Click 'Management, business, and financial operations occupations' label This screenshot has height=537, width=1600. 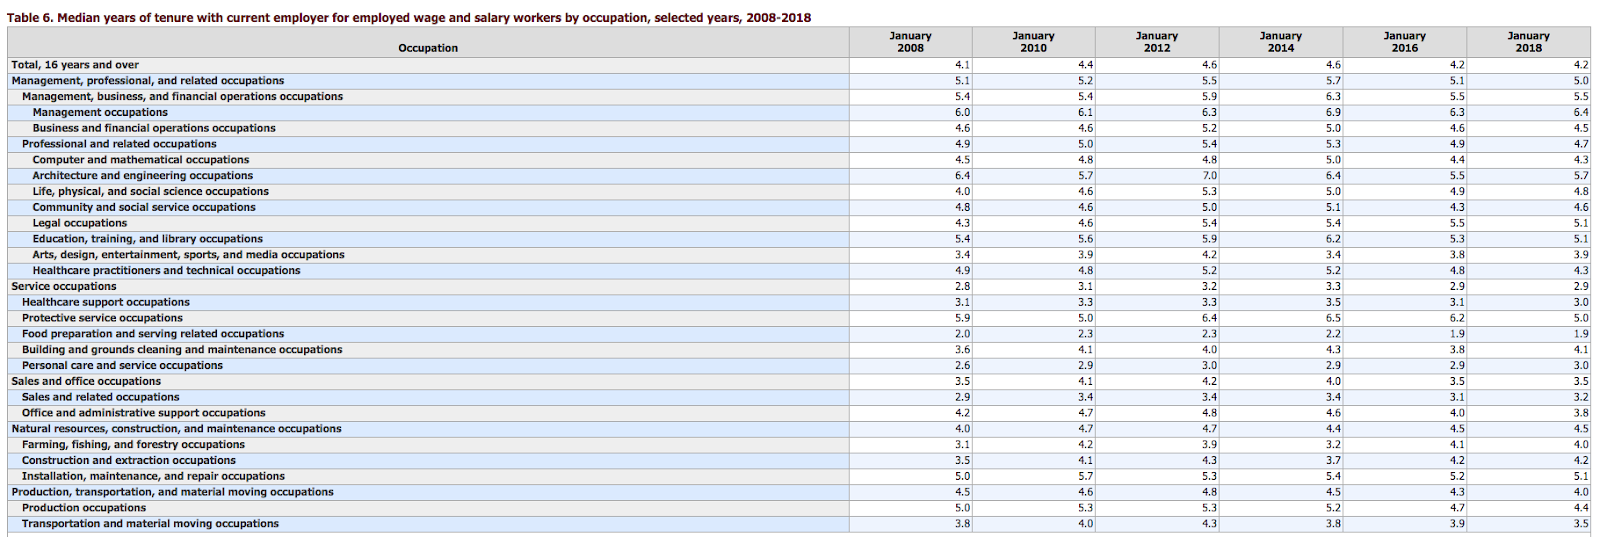pyautogui.click(x=182, y=97)
